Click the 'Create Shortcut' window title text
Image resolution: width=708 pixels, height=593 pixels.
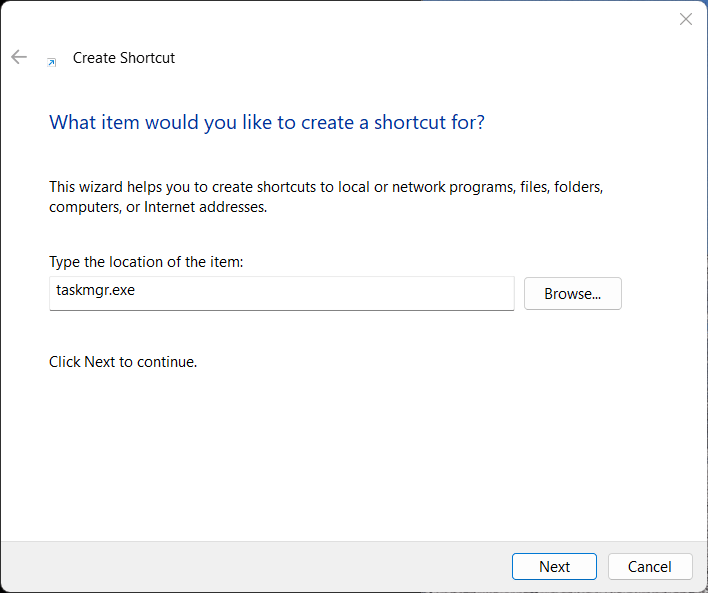click(124, 58)
